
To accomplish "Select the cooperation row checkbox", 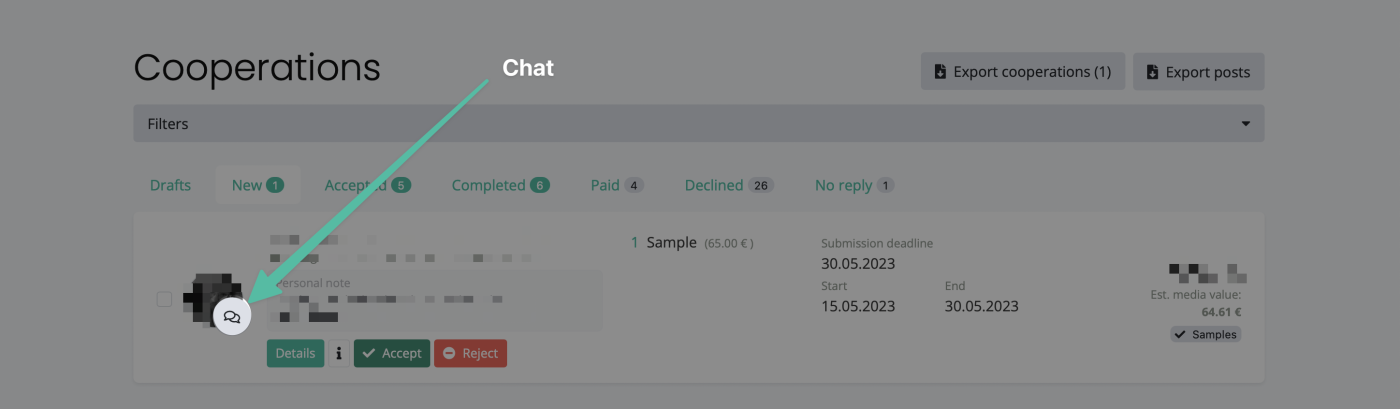I will click(x=164, y=299).
